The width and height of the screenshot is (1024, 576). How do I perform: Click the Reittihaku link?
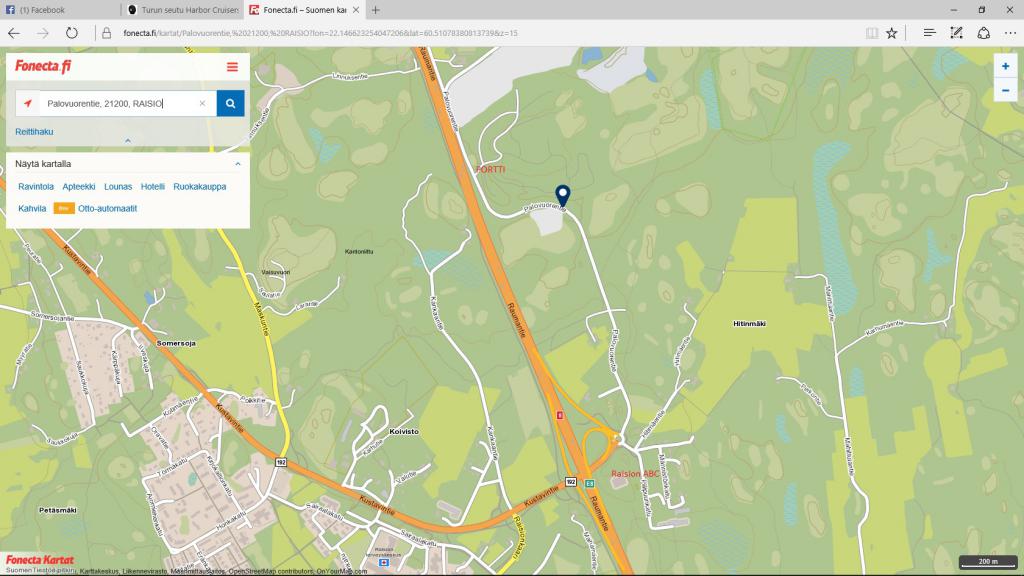click(x=34, y=131)
